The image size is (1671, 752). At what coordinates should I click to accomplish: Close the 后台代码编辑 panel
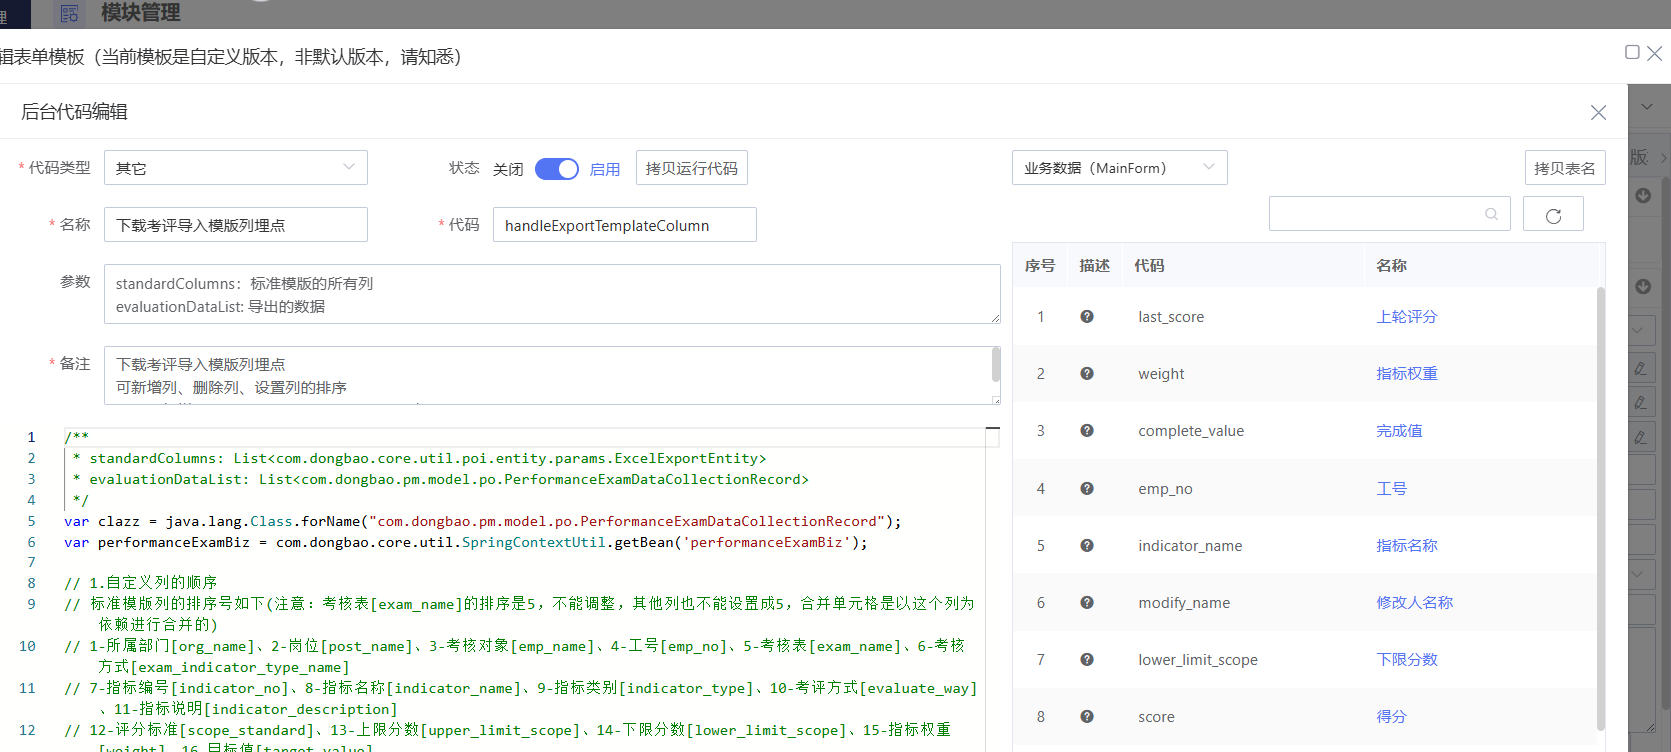tap(1598, 113)
